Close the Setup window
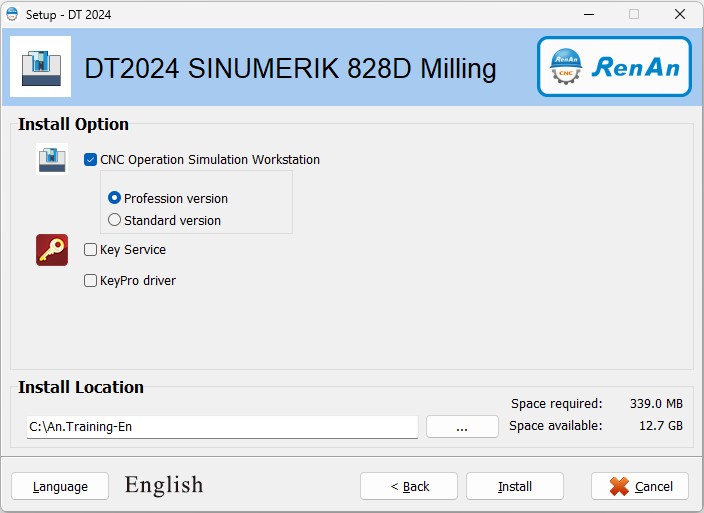Screen dimensions: 704x513 pos(680,14)
